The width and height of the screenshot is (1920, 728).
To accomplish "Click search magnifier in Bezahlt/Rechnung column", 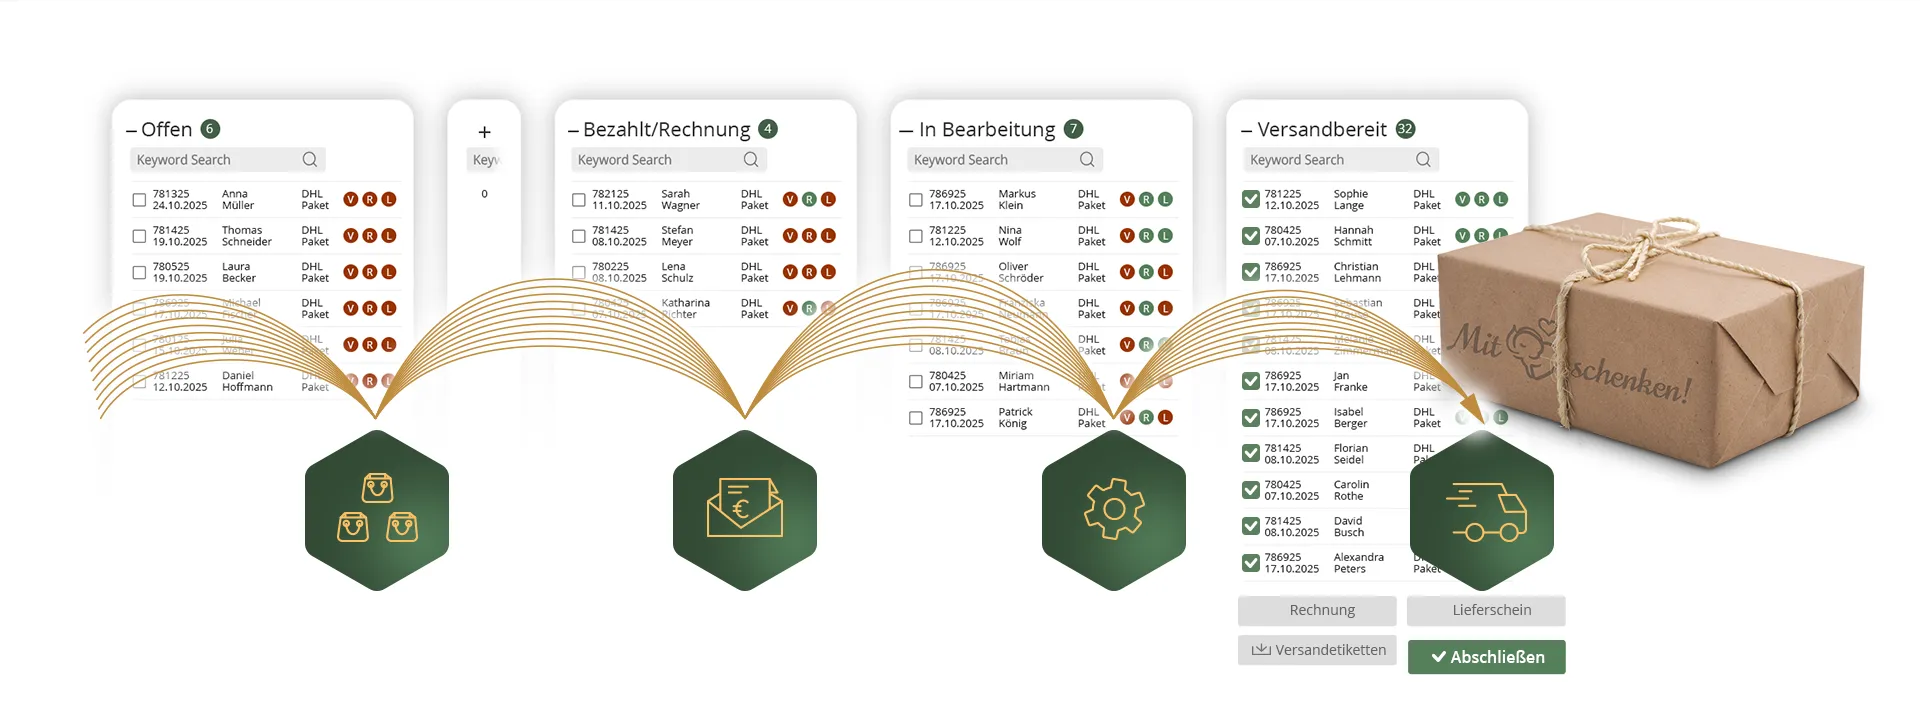I will (751, 160).
